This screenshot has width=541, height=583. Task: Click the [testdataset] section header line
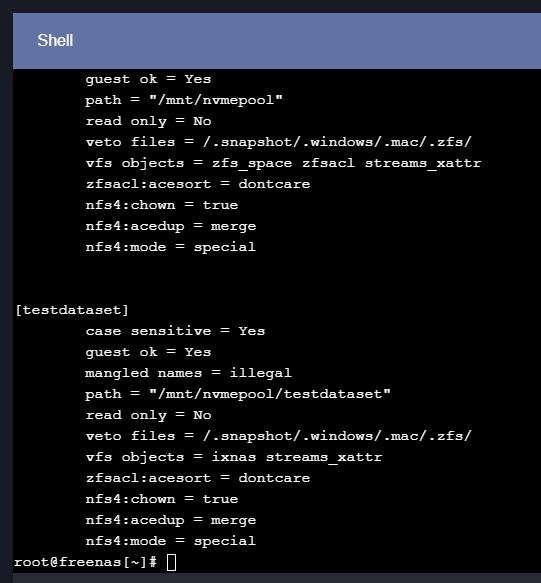click(72, 310)
